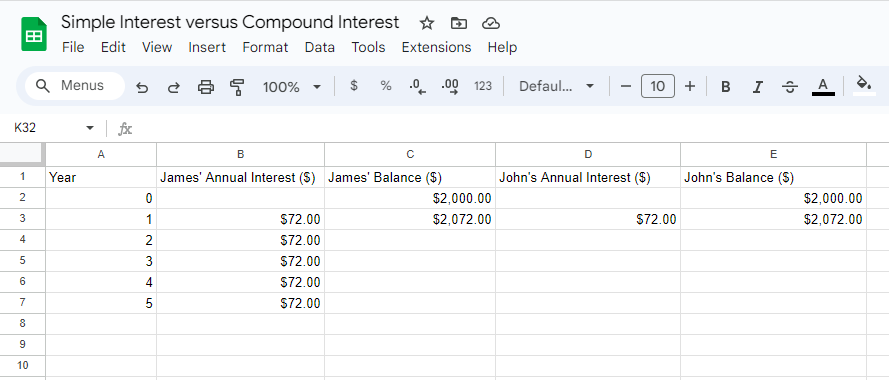Click the select all corner box
This screenshot has height=380, width=889.
pos(22,154)
